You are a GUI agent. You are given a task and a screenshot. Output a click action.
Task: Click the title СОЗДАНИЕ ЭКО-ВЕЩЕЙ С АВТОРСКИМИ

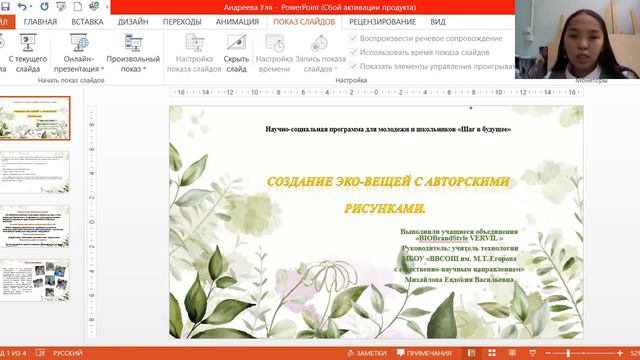click(388, 182)
